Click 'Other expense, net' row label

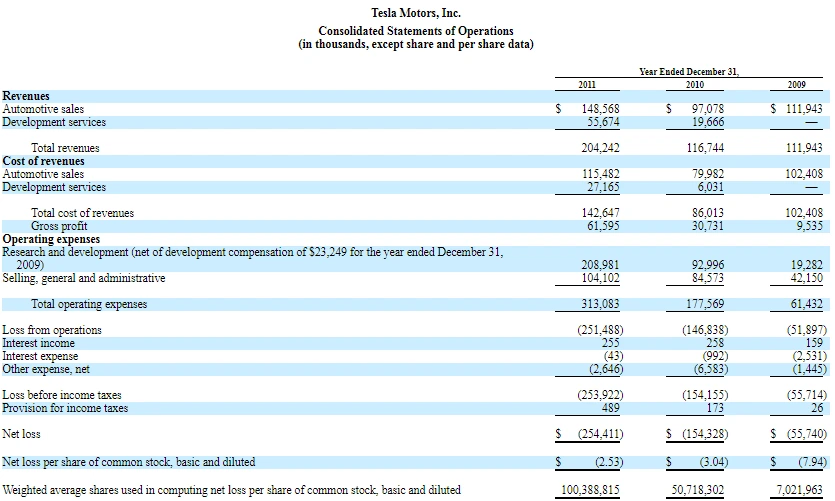tap(46, 369)
